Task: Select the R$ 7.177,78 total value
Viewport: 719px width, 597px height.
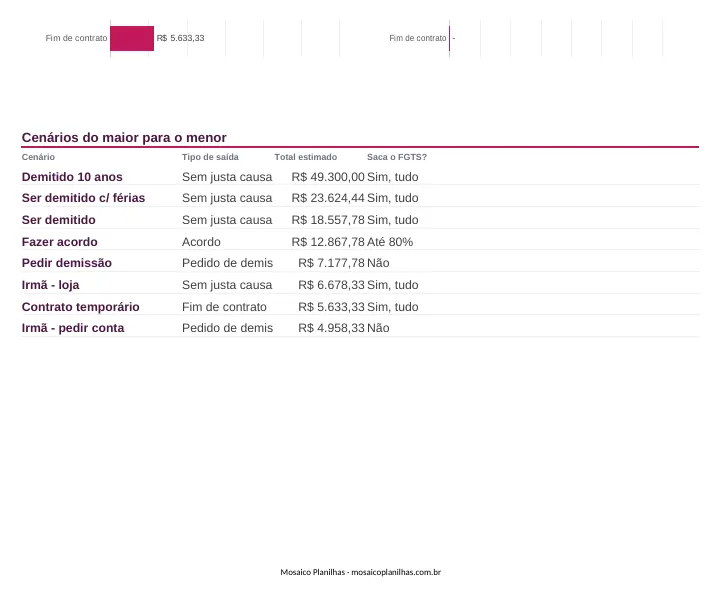Action: (332, 263)
